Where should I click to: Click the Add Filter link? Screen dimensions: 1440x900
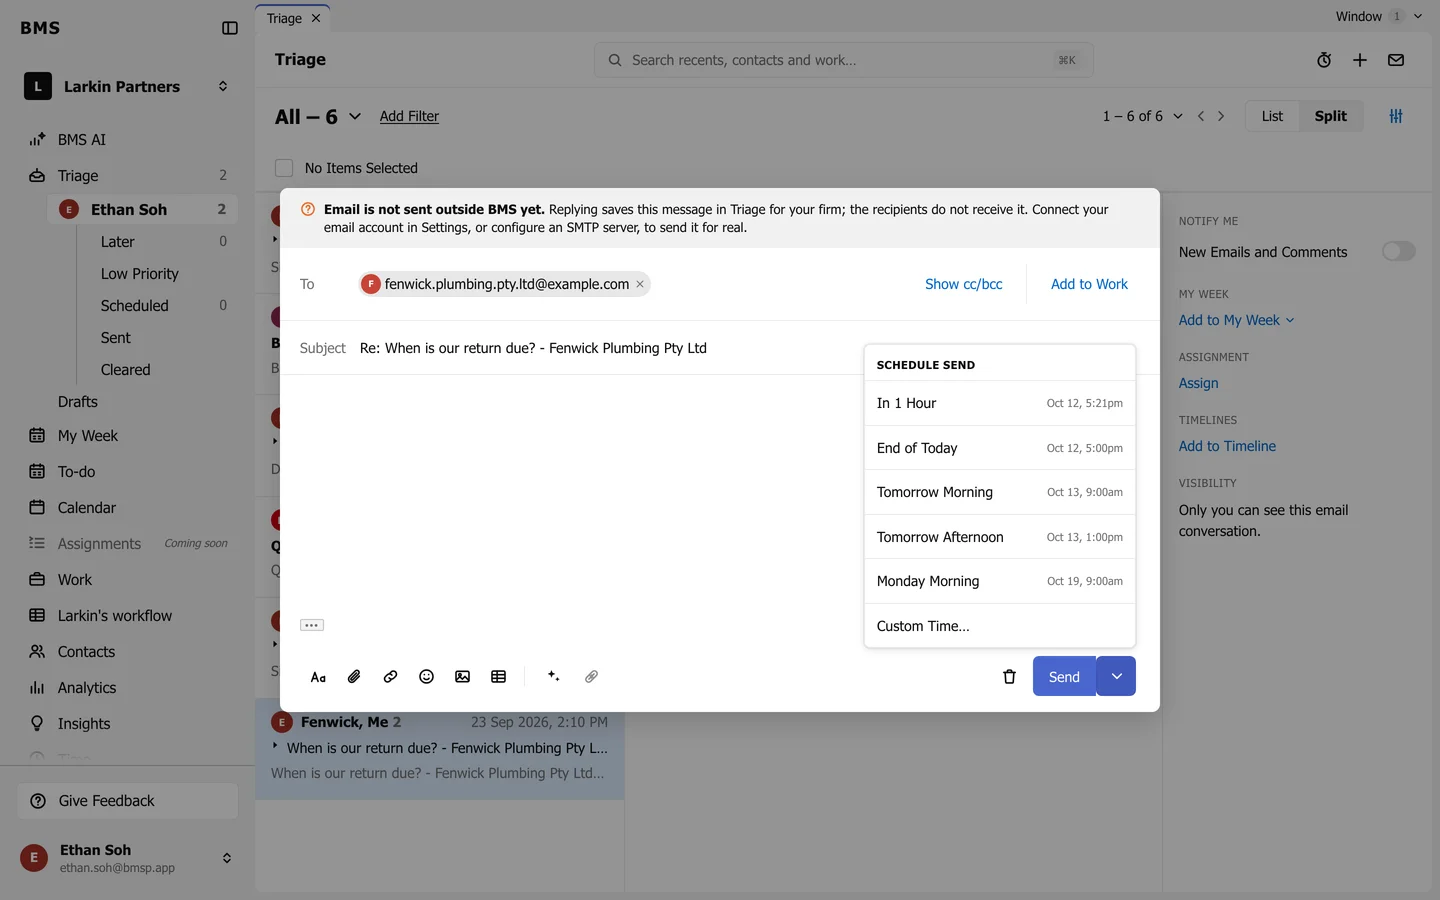(x=409, y=116)
